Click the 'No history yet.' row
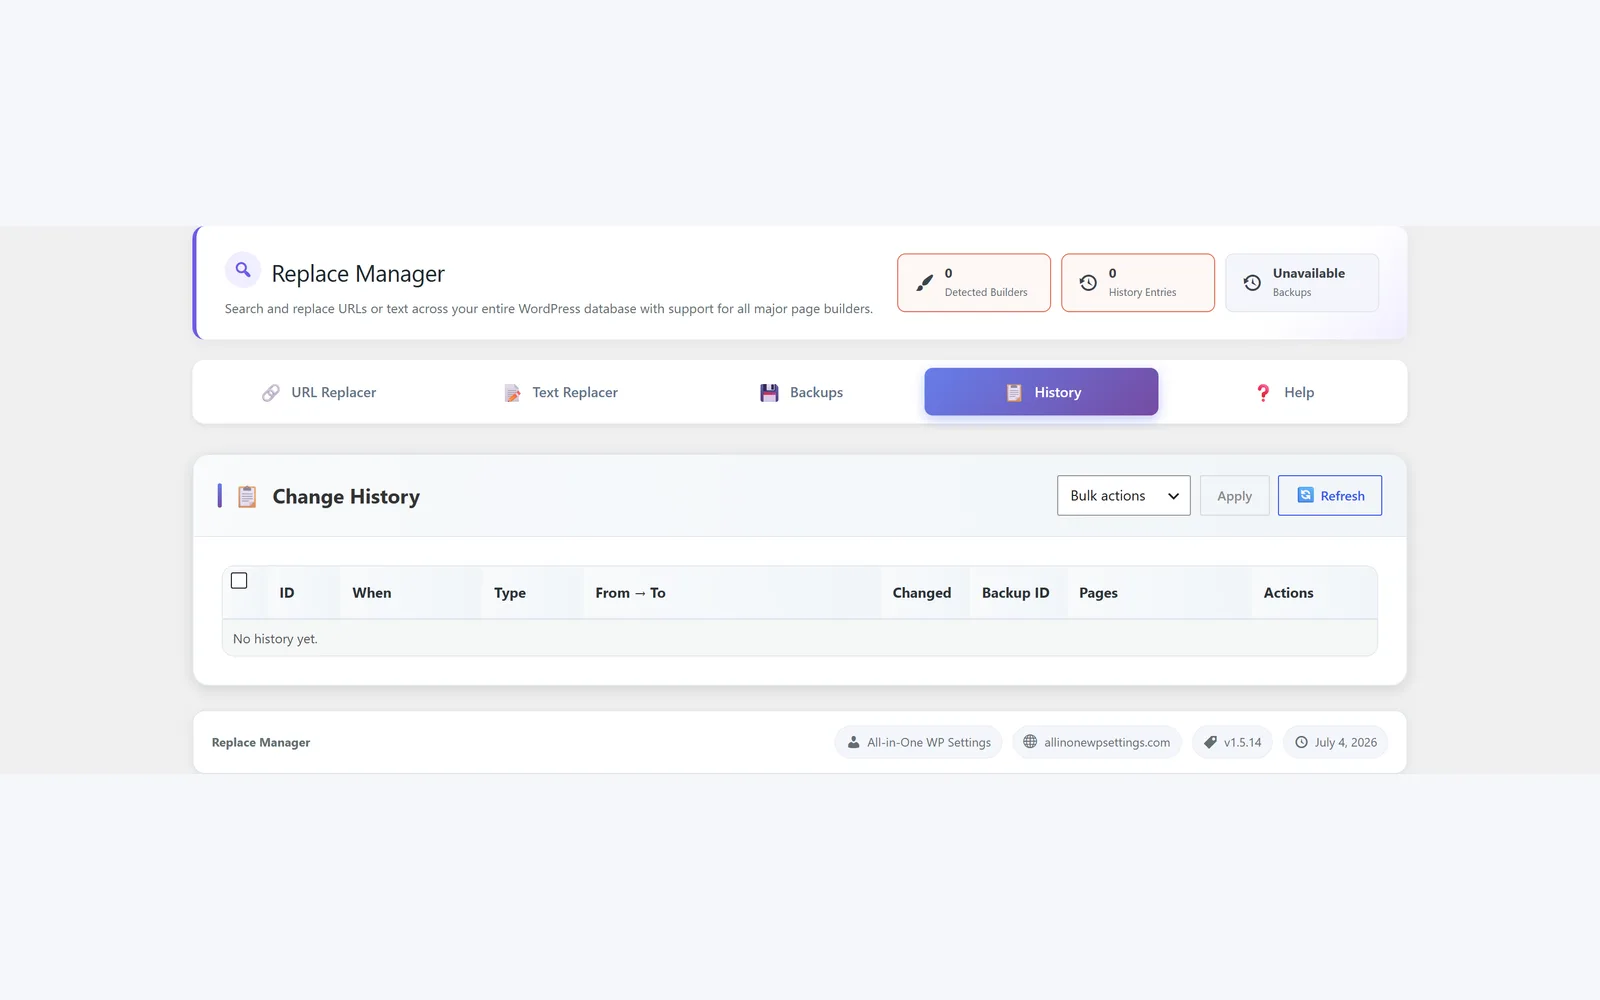The width and height of the screenshot is (1600, 1000). click(799, 638)
